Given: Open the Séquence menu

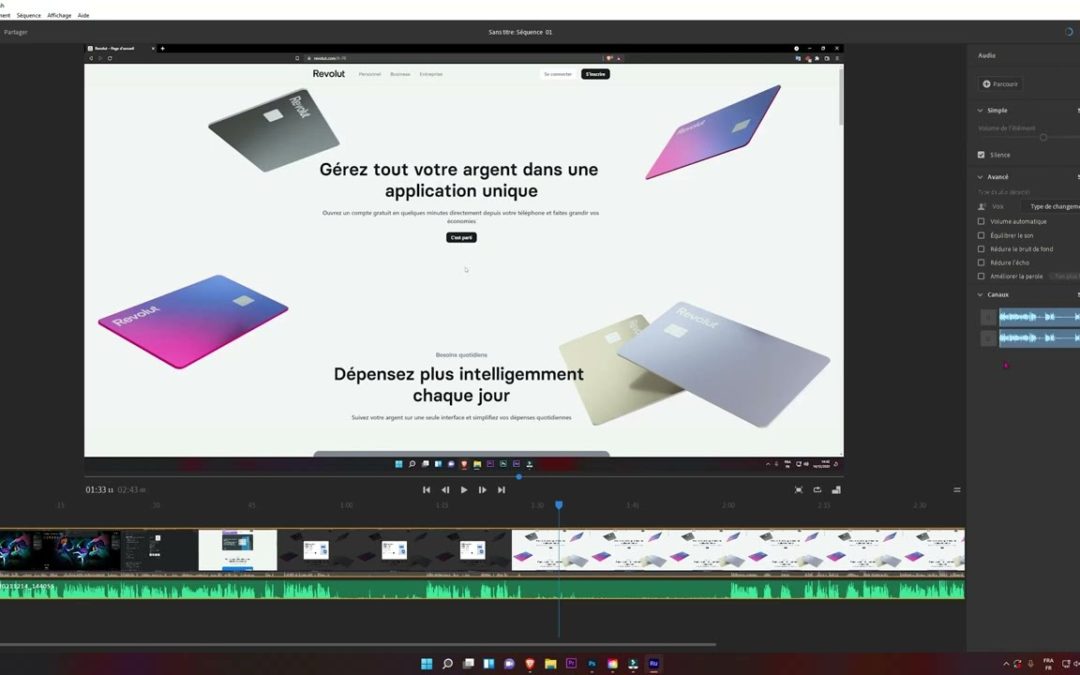Looking at the screenshot, I should pyautogui.click(x=28, y=15).
